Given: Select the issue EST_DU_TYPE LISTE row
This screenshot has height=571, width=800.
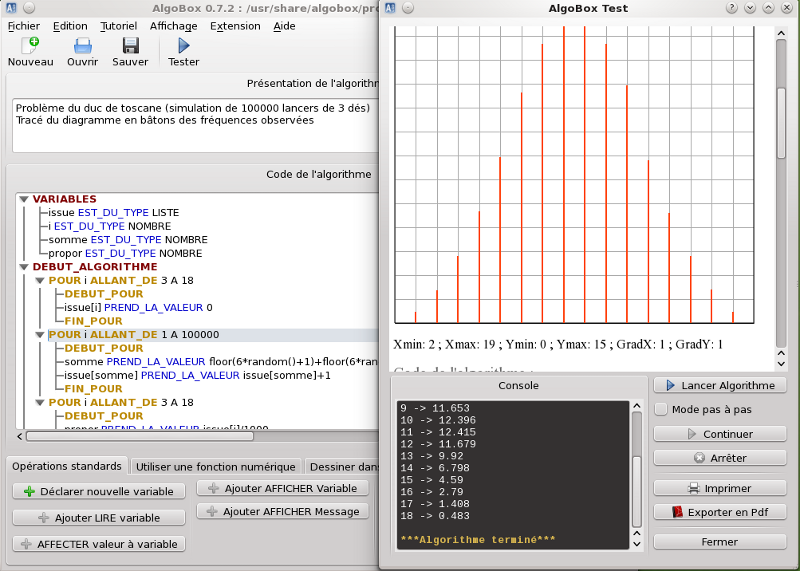Looking at the screenshot, I should [x=113, y=213].
